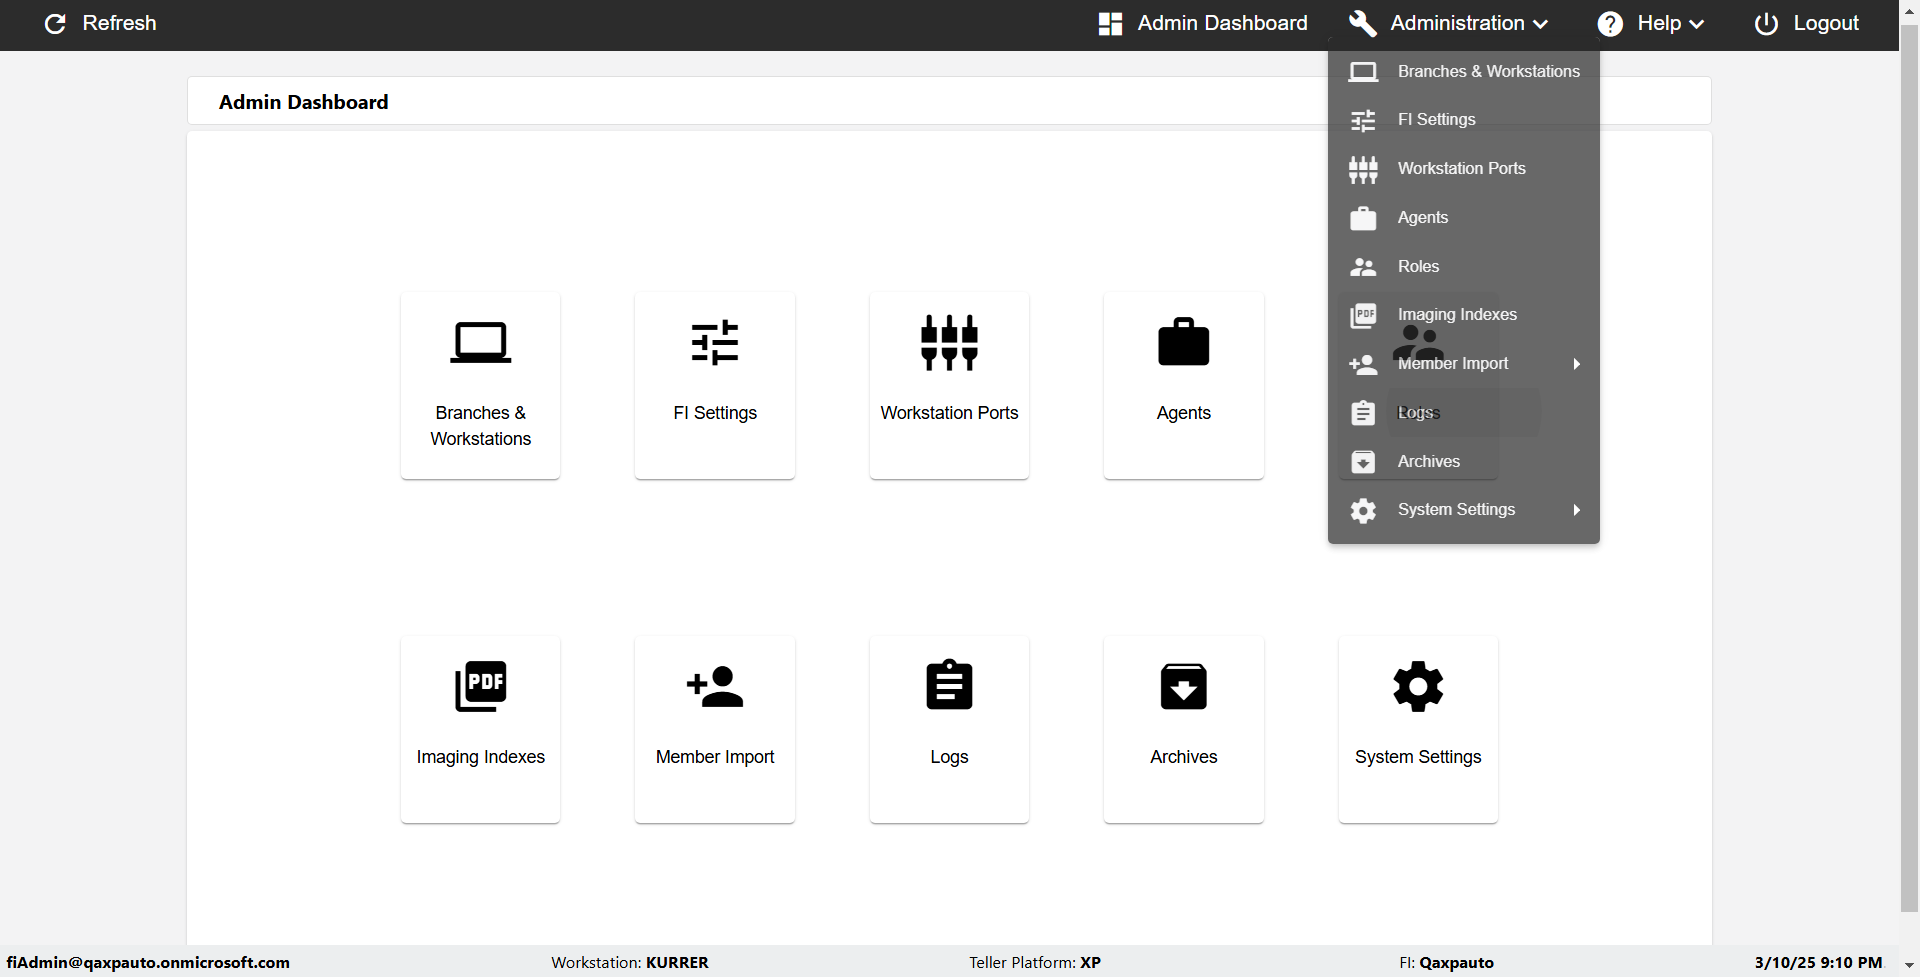The height and width of the screenshot is (977, 1920).
Task: Click the Help question mark icon
Action: point(1610,24)
